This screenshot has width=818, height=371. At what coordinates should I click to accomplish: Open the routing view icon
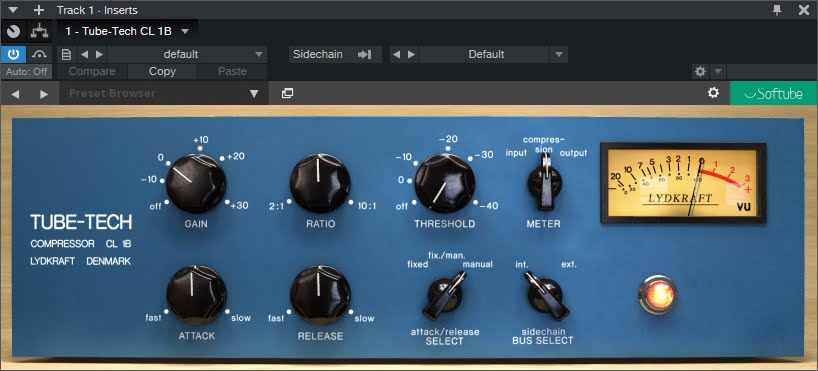39,31
